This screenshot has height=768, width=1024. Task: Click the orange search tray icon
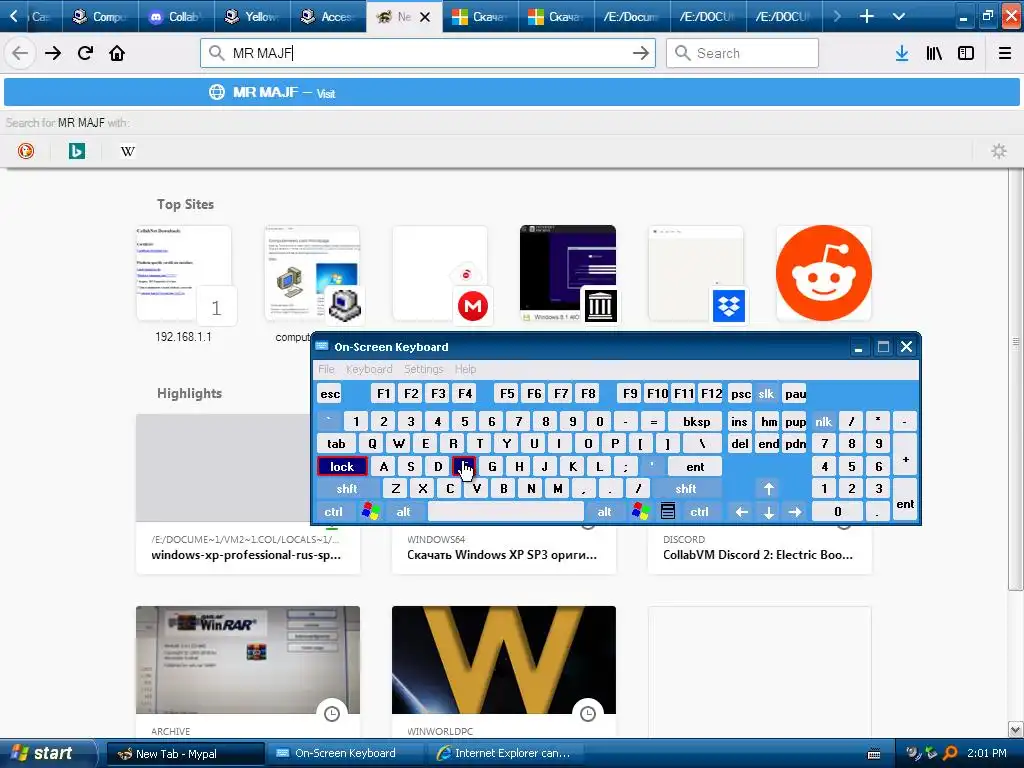[950, 753]
